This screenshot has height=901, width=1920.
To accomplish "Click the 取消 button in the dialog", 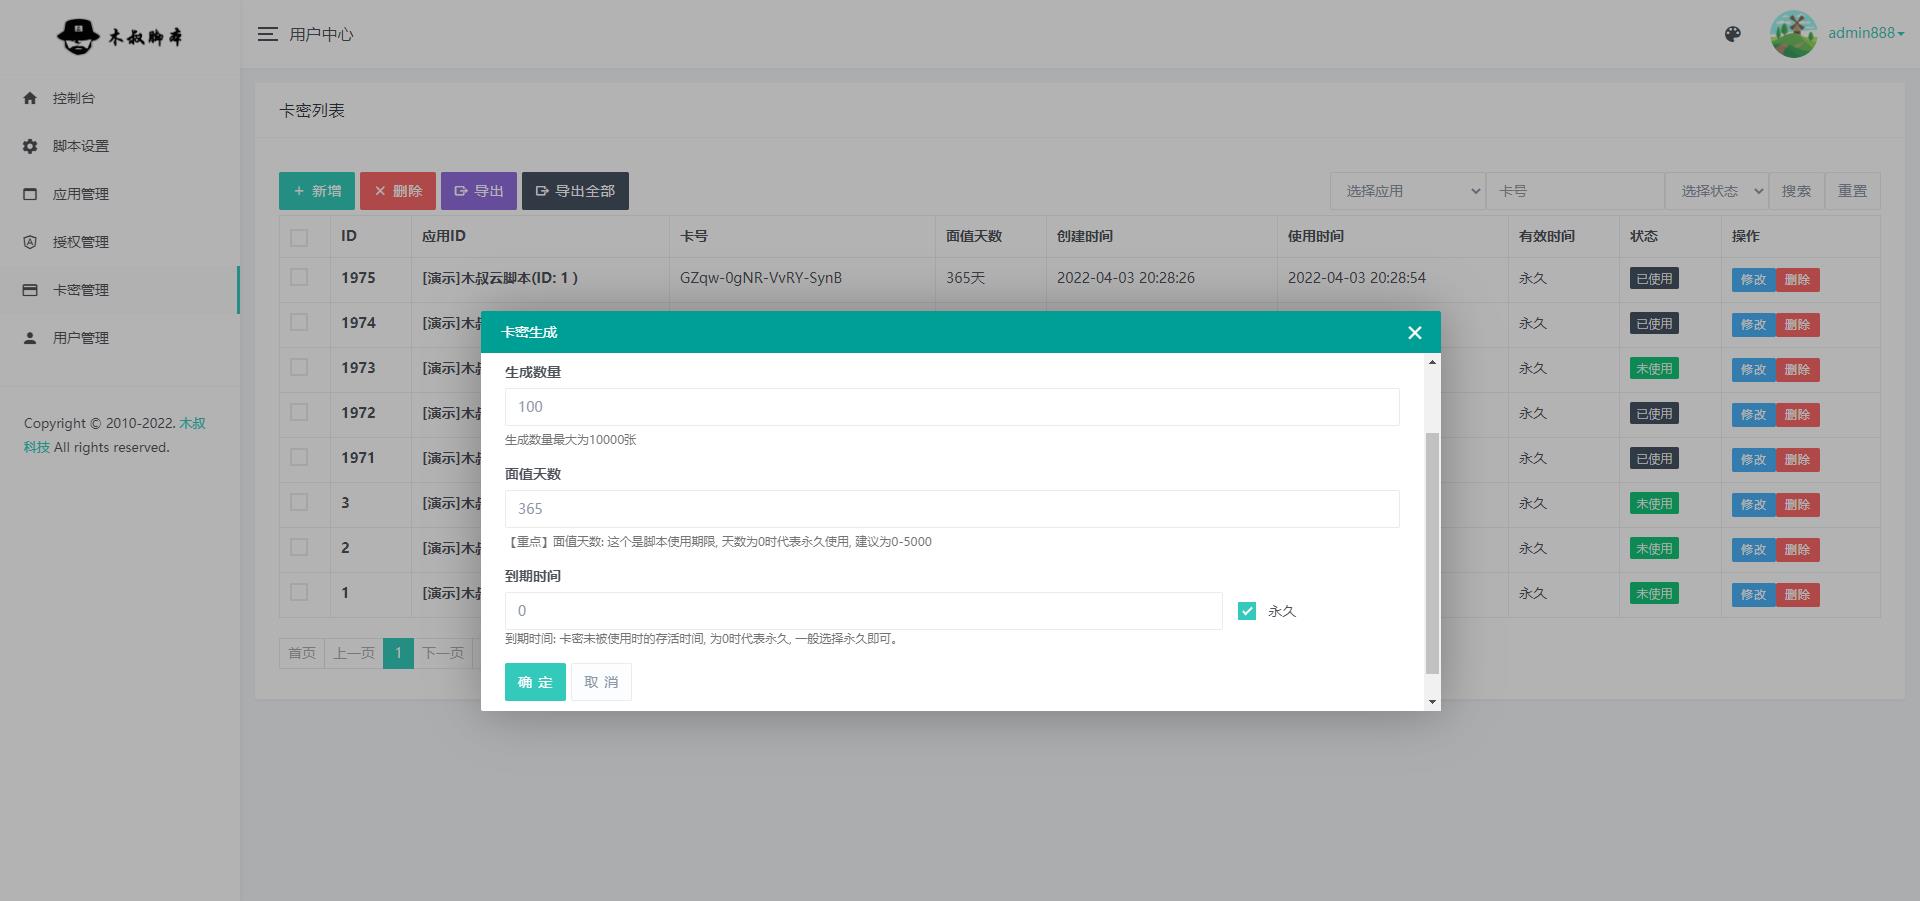I will (601, 682).
